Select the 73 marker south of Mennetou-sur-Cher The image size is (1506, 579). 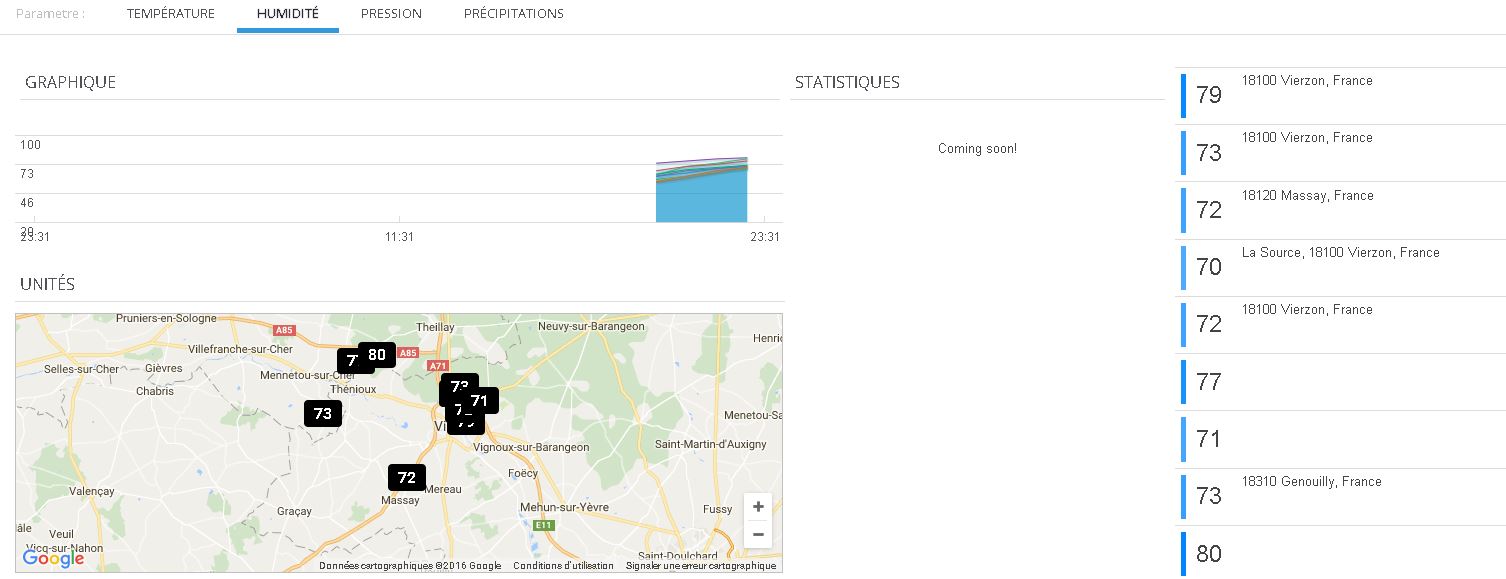(322, 413)
